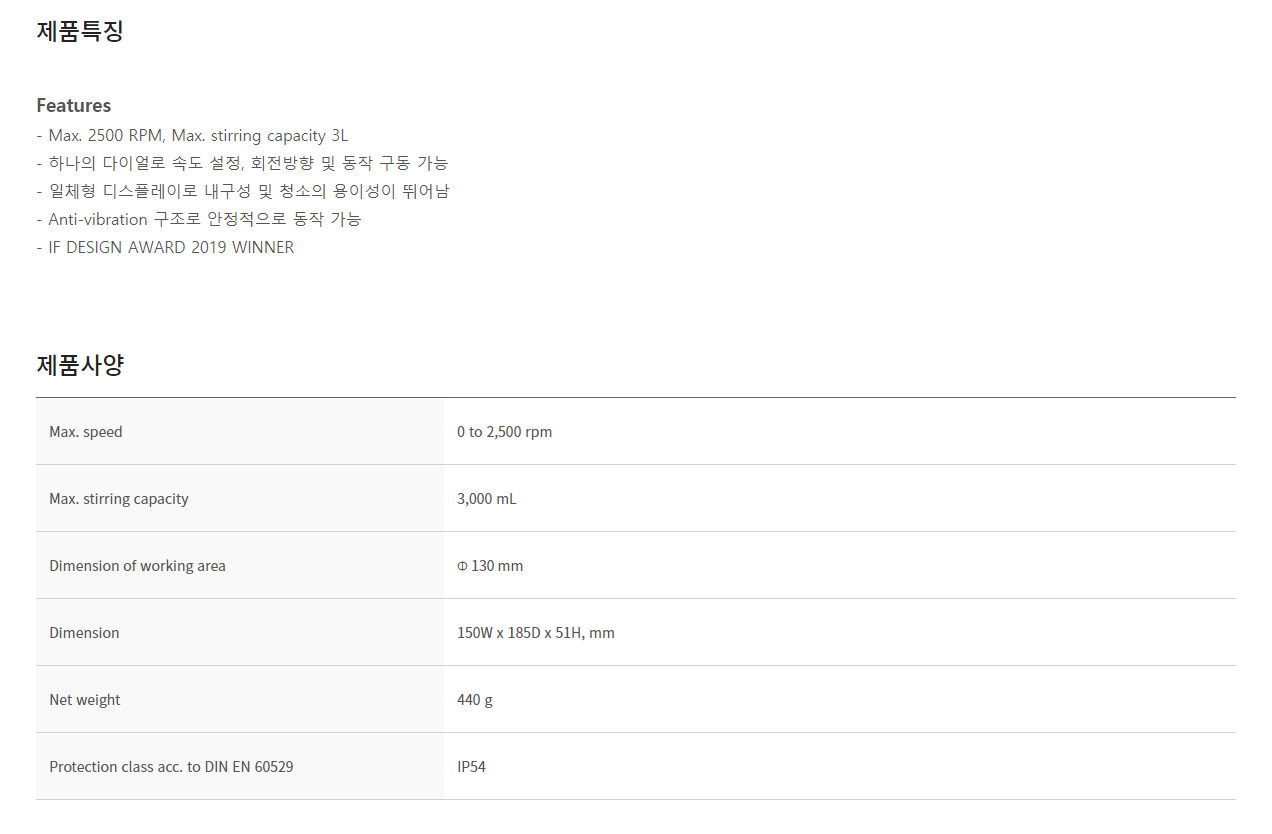
Task: Select the Dimension row label
Action: point(84,633)
